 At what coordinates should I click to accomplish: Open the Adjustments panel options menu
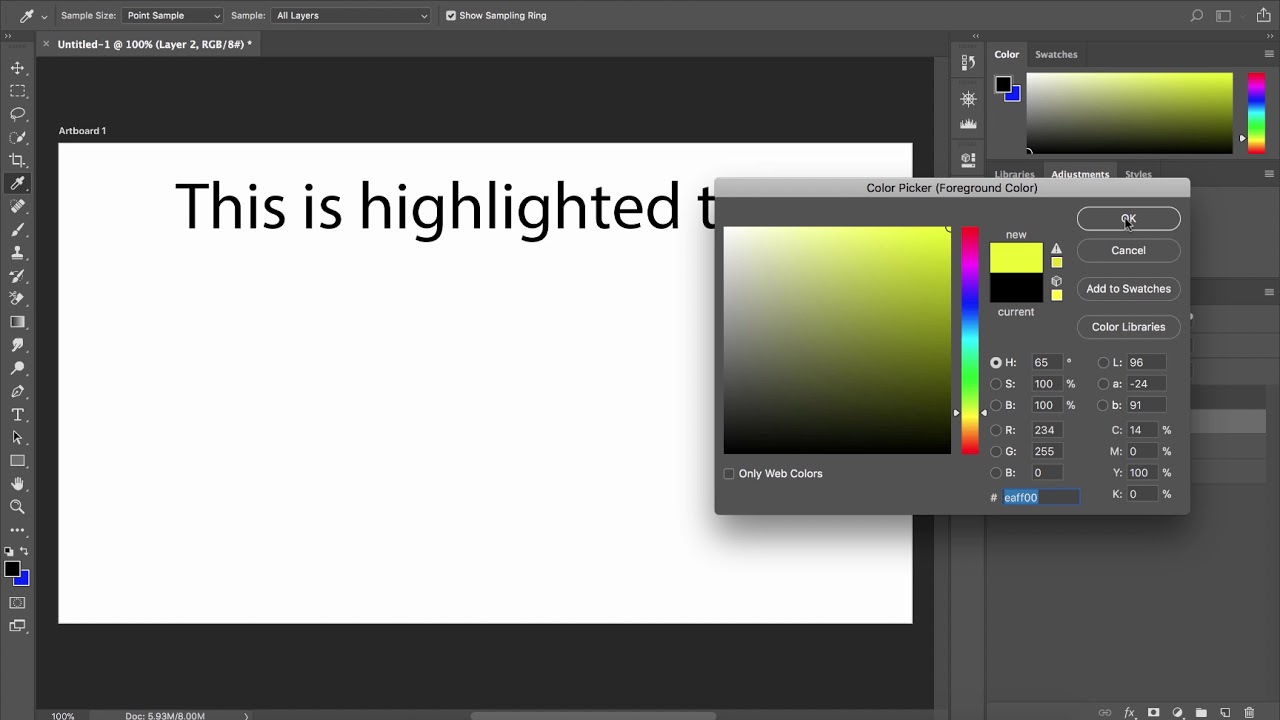1269,174
